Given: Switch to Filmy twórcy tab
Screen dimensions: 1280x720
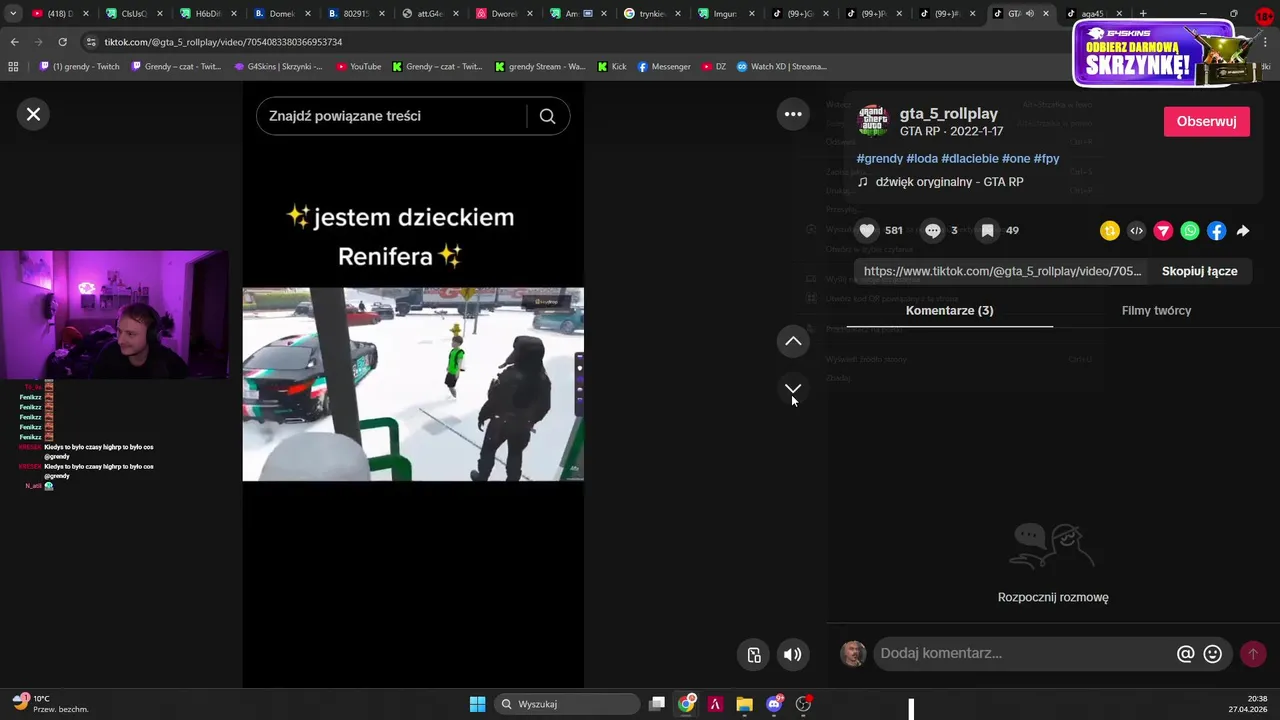Looking at the screenshot, I should pos(1156,311).
